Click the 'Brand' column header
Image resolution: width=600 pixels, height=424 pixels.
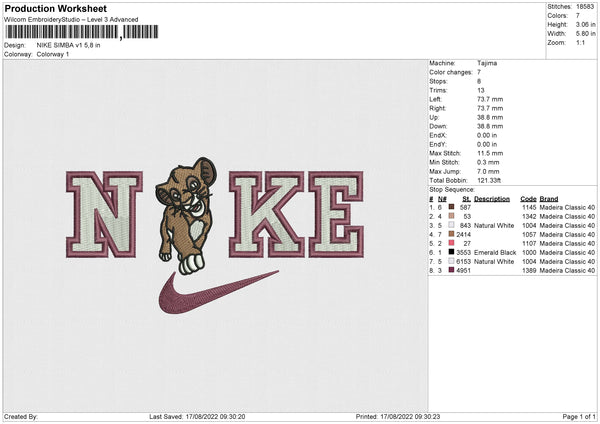tap(549, 199)
